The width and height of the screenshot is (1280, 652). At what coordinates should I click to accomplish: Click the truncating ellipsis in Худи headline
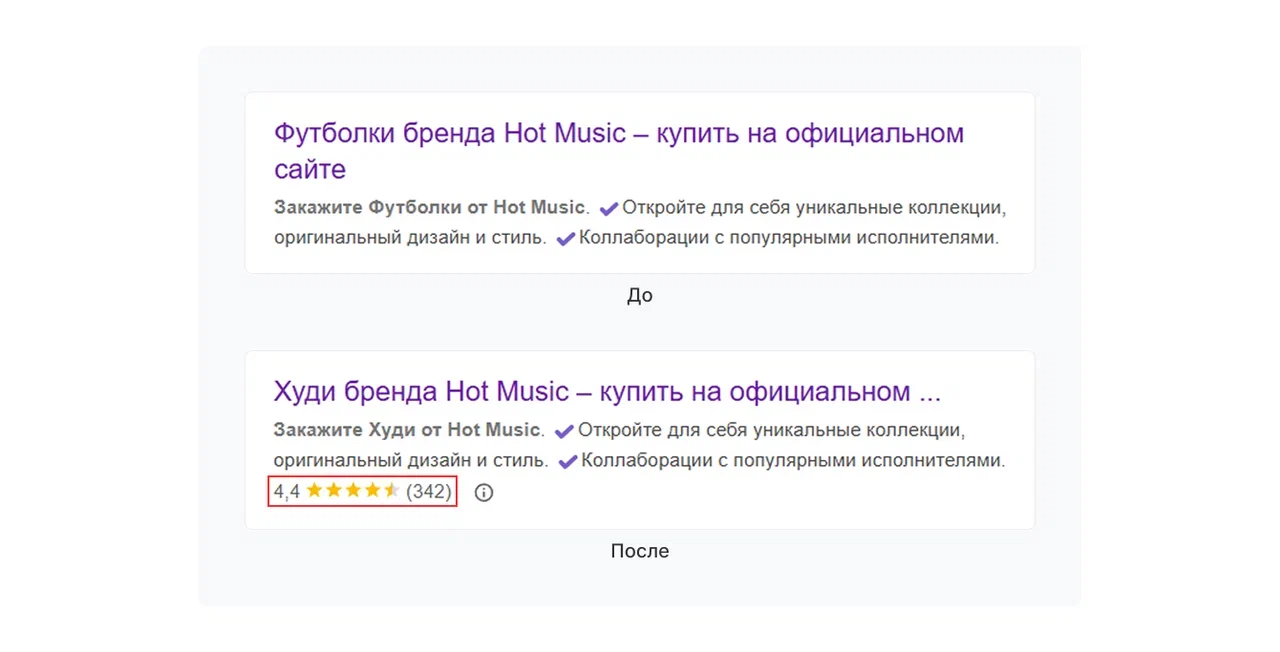tap(929, 393)
